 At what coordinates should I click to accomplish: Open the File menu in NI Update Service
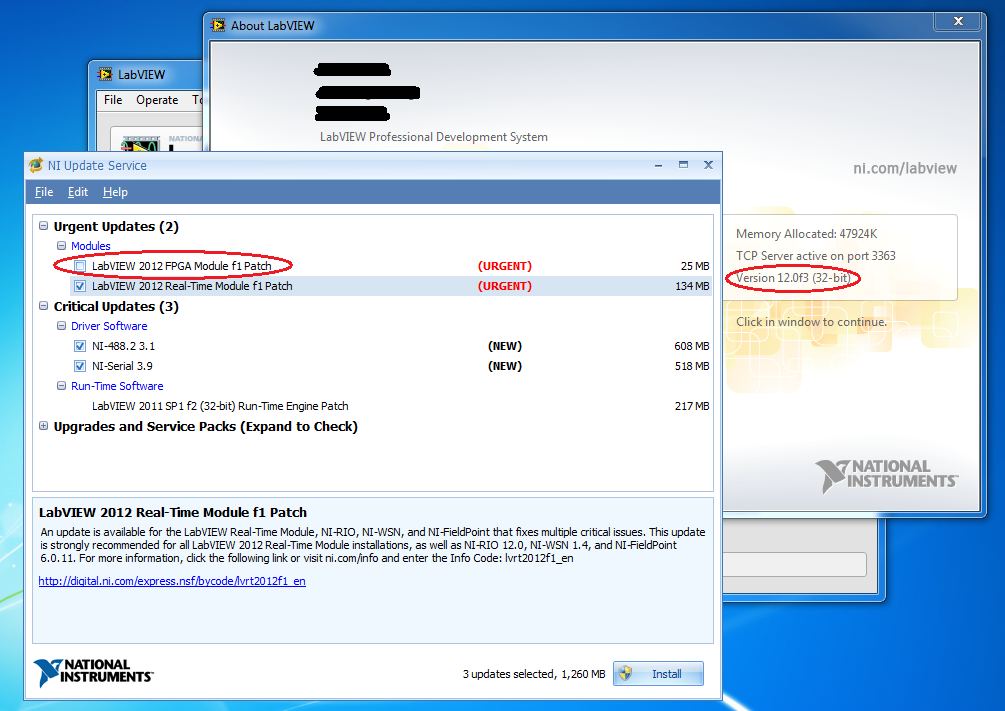[x=44, y=192]
